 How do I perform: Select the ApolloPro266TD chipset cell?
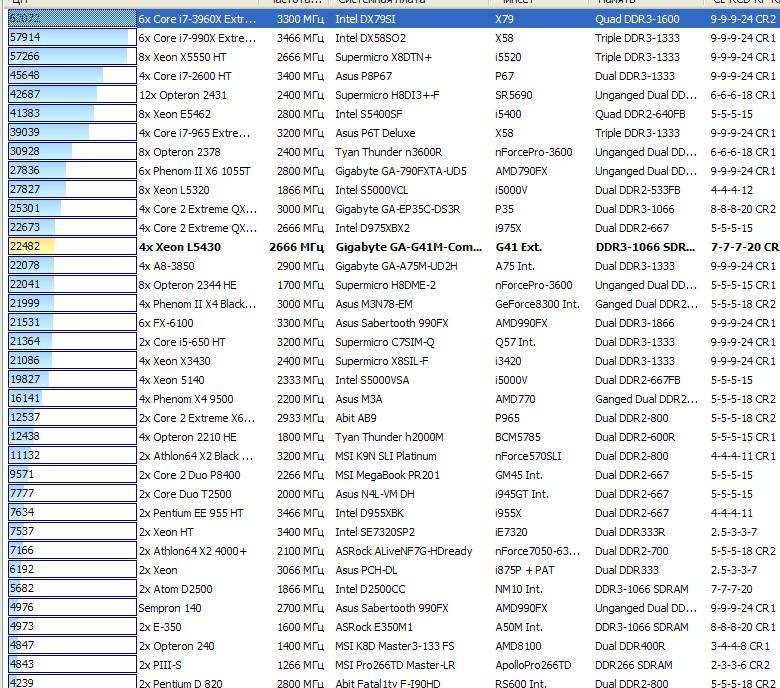[533, 665]
